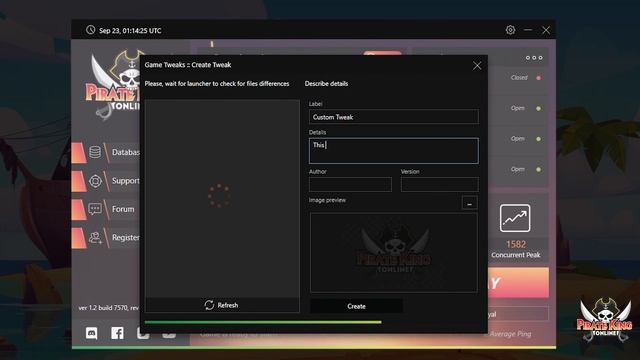Image resolution: width=640 pixels, height=360 pixels.
Task: Open the Database sidebar item
Action: (x=106, y=152)
